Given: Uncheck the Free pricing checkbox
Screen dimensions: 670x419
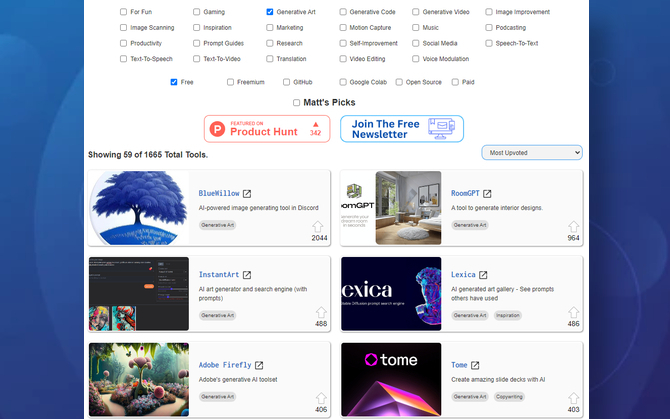Looking at the screenshot, I should click(x=174, y=82).
